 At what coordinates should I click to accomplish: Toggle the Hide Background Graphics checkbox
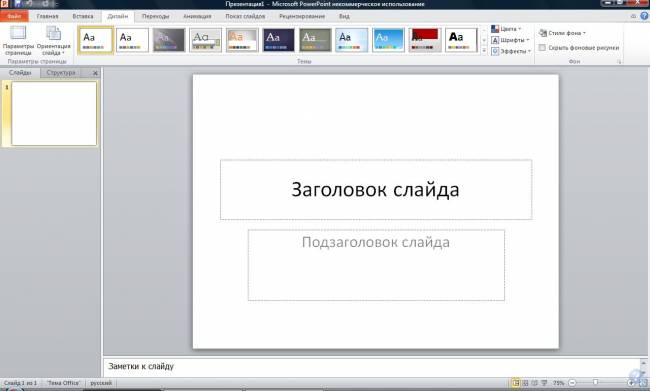coord(542,48)
